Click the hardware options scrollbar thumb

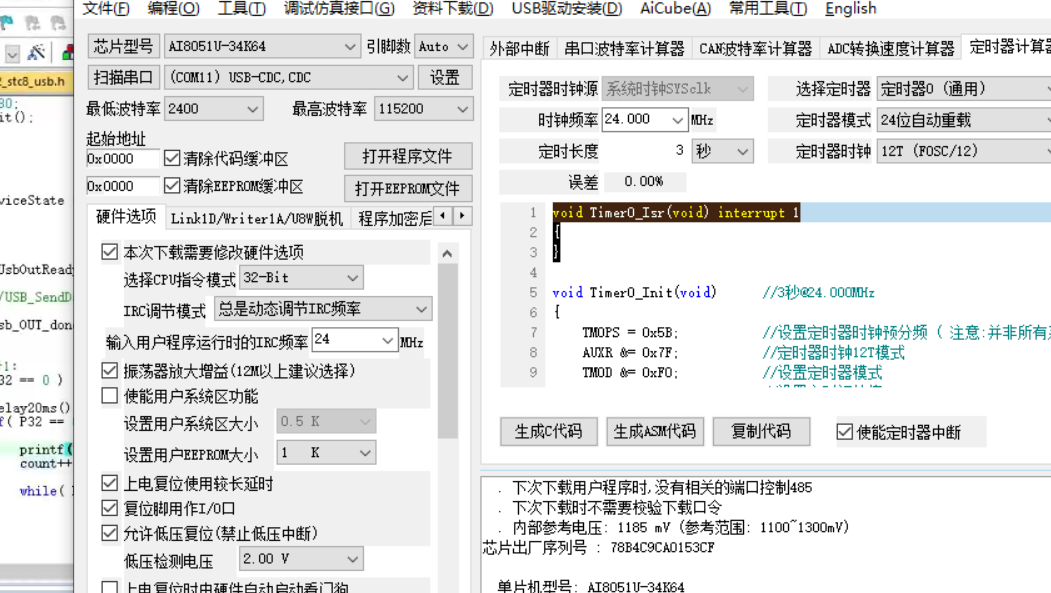(x=448, y=352)
